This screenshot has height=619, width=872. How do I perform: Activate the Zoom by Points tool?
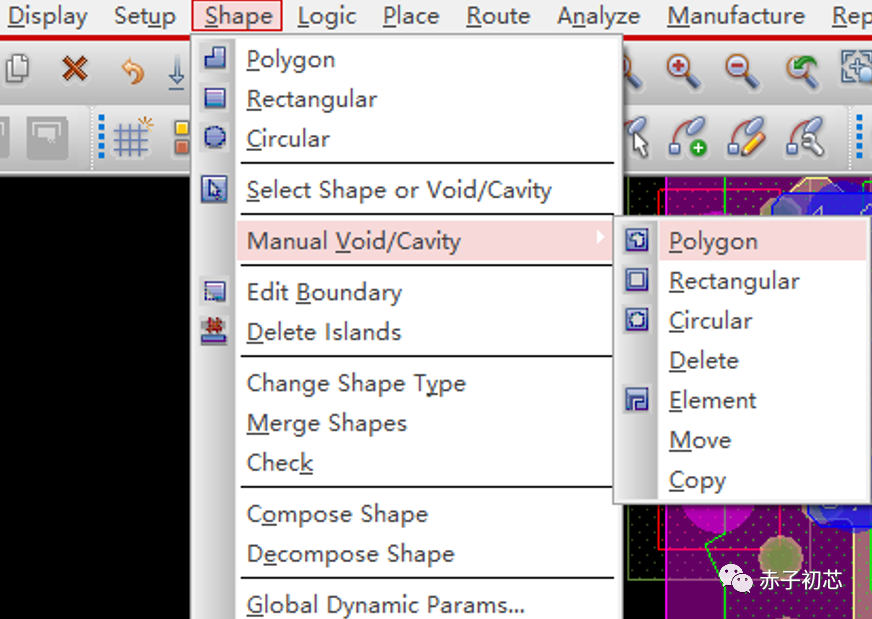click(857, 66)
